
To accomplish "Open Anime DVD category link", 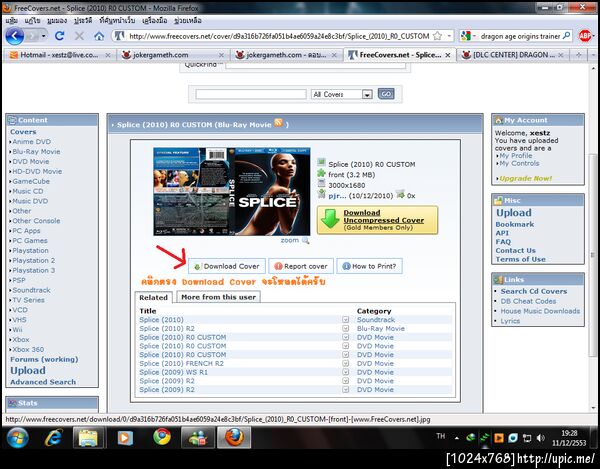I will click(x=31, y=142).
